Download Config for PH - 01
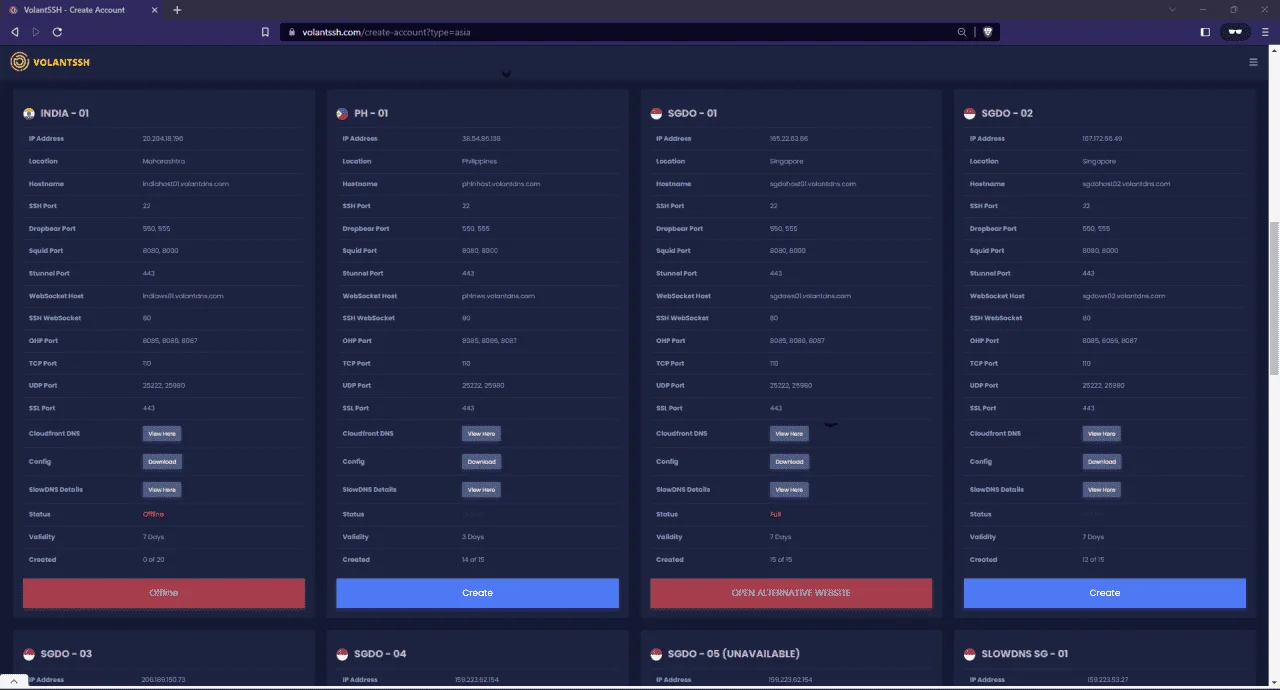The image size is (1280, 690). click(x=481, y=462)
